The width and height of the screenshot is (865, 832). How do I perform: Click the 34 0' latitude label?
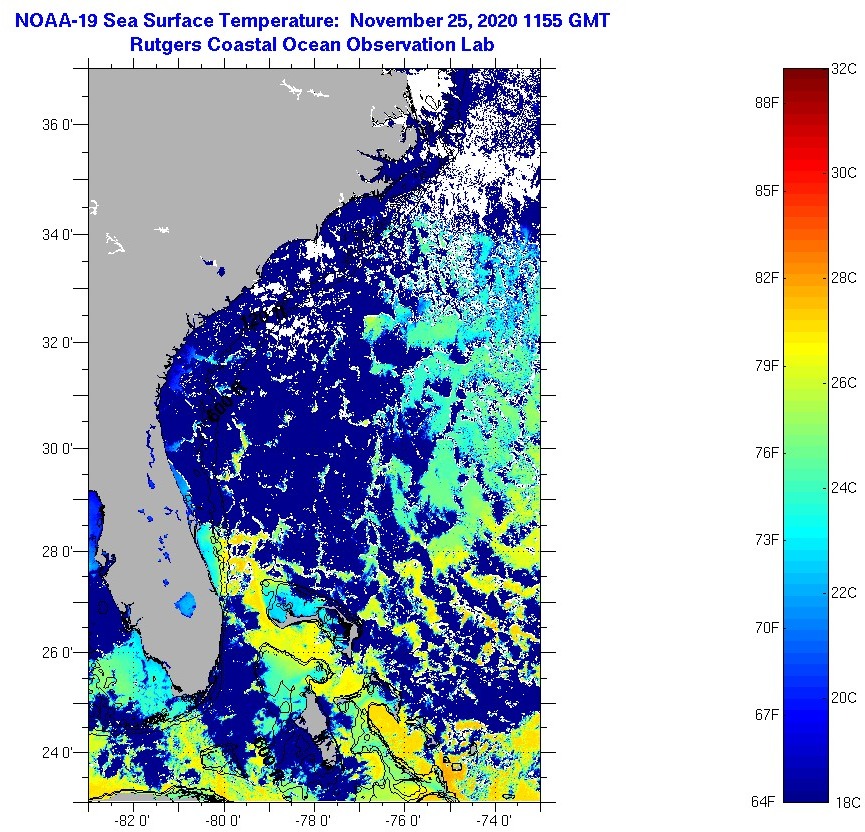pyautogui.click(x=57, y=235)
